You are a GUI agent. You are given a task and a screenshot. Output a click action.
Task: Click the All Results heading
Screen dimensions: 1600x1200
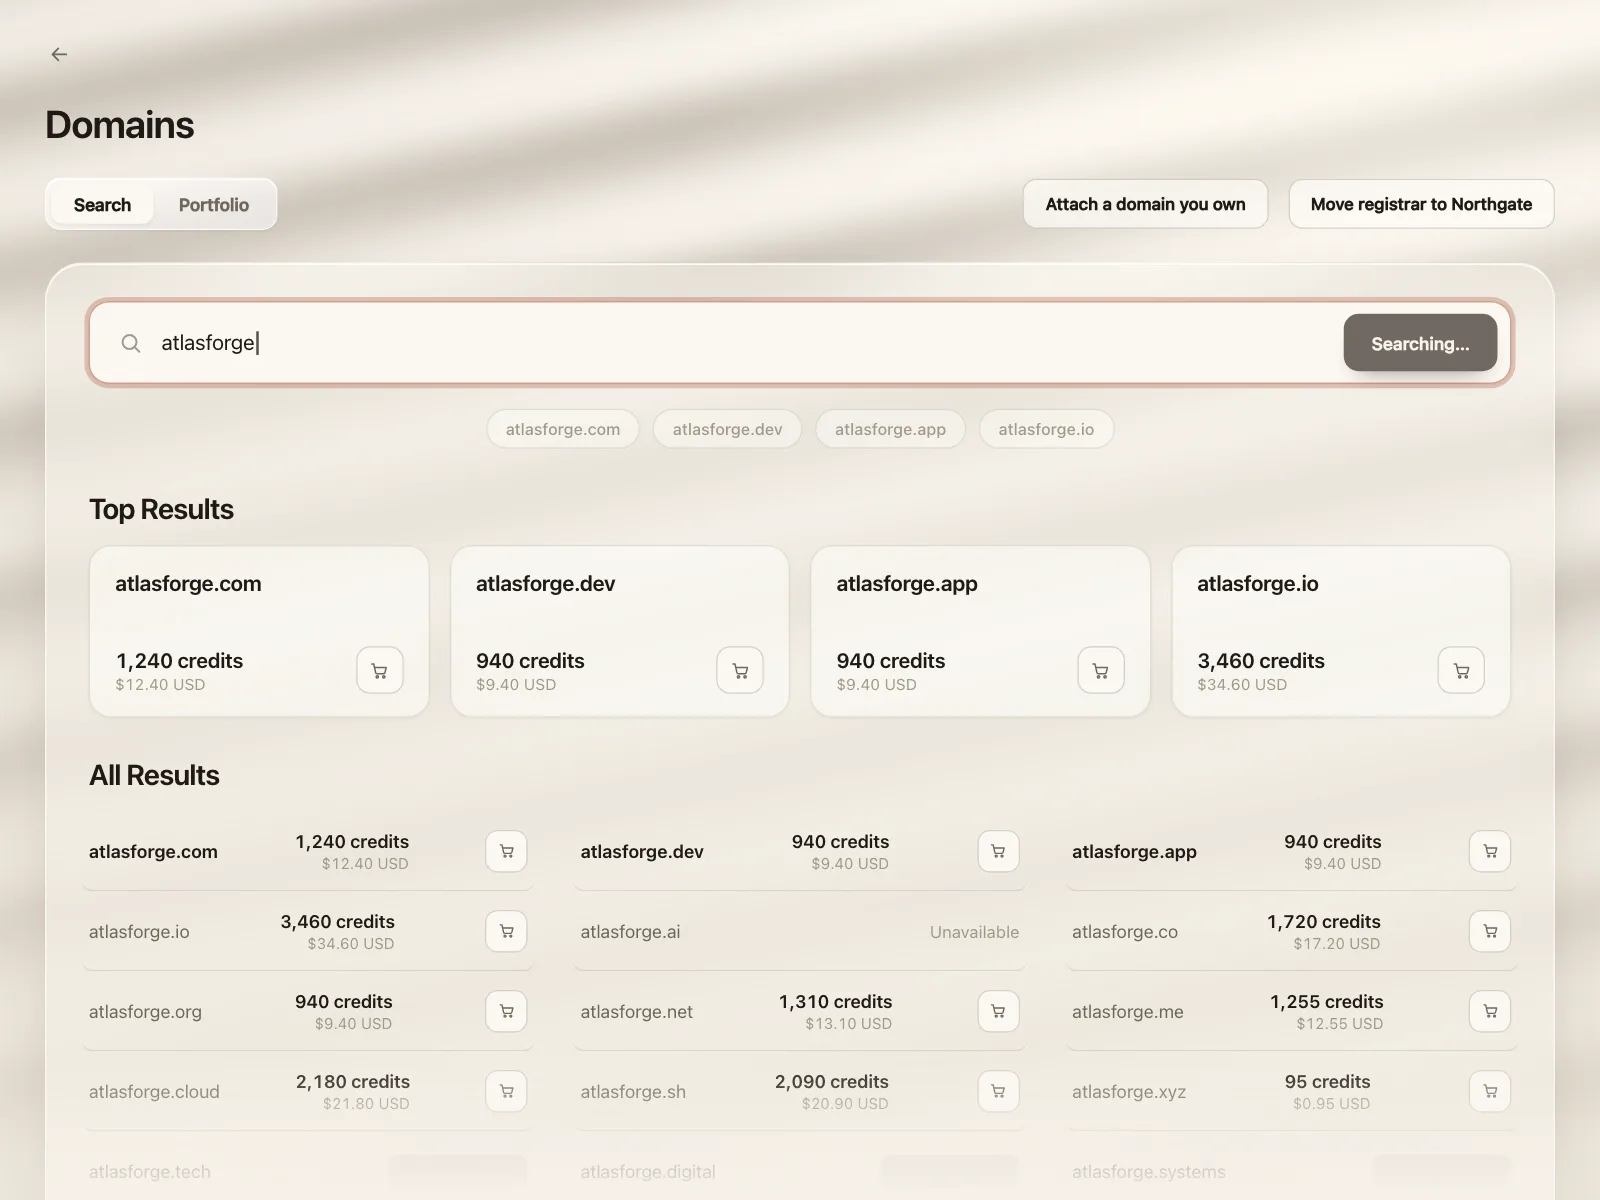[154, 775]
